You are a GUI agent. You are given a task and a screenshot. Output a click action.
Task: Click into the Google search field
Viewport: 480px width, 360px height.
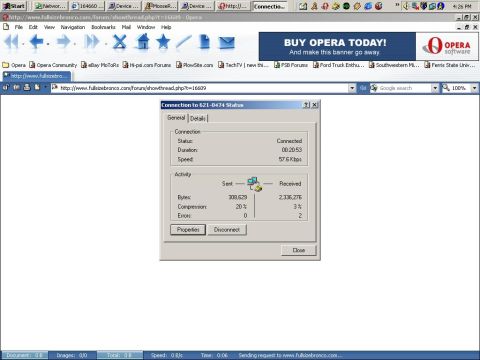404,88
